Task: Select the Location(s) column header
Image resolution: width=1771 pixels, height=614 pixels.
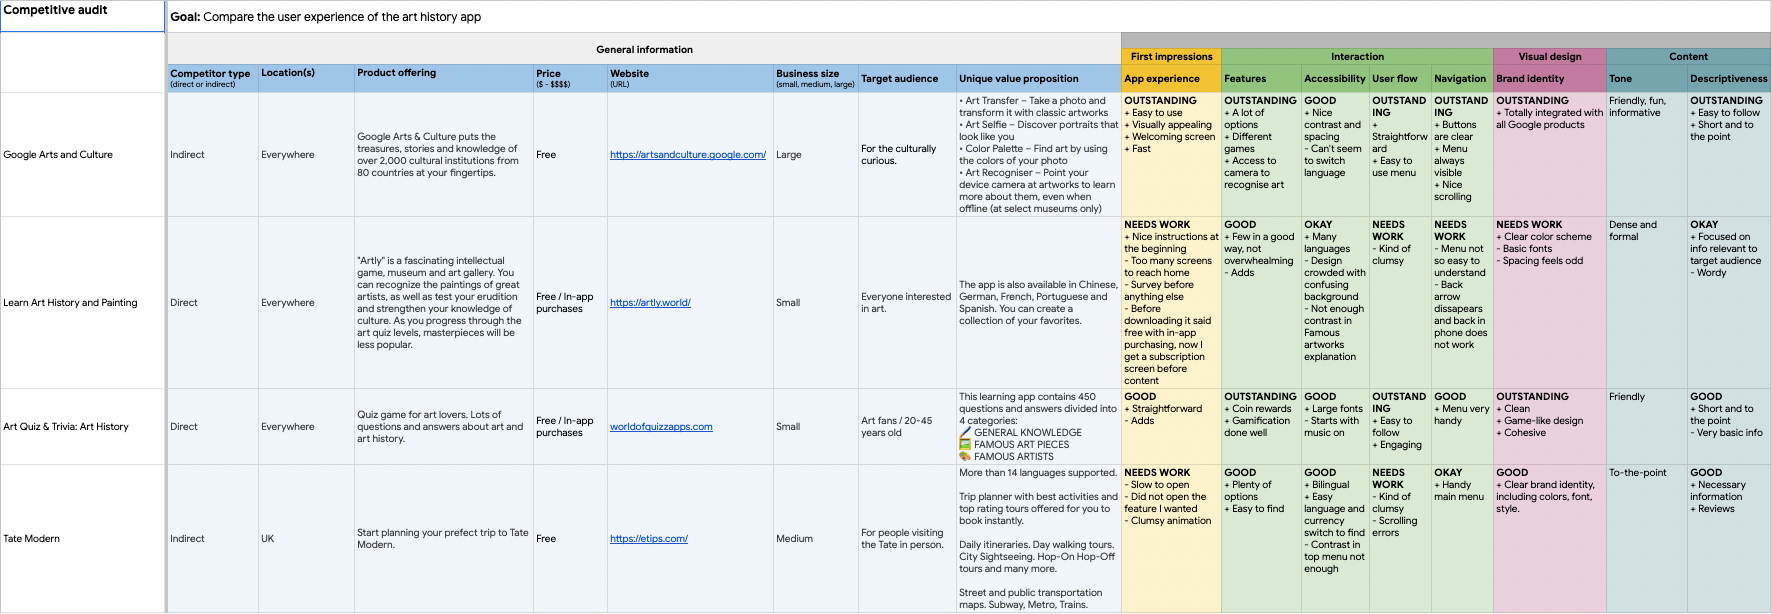Action: (306, 79)
